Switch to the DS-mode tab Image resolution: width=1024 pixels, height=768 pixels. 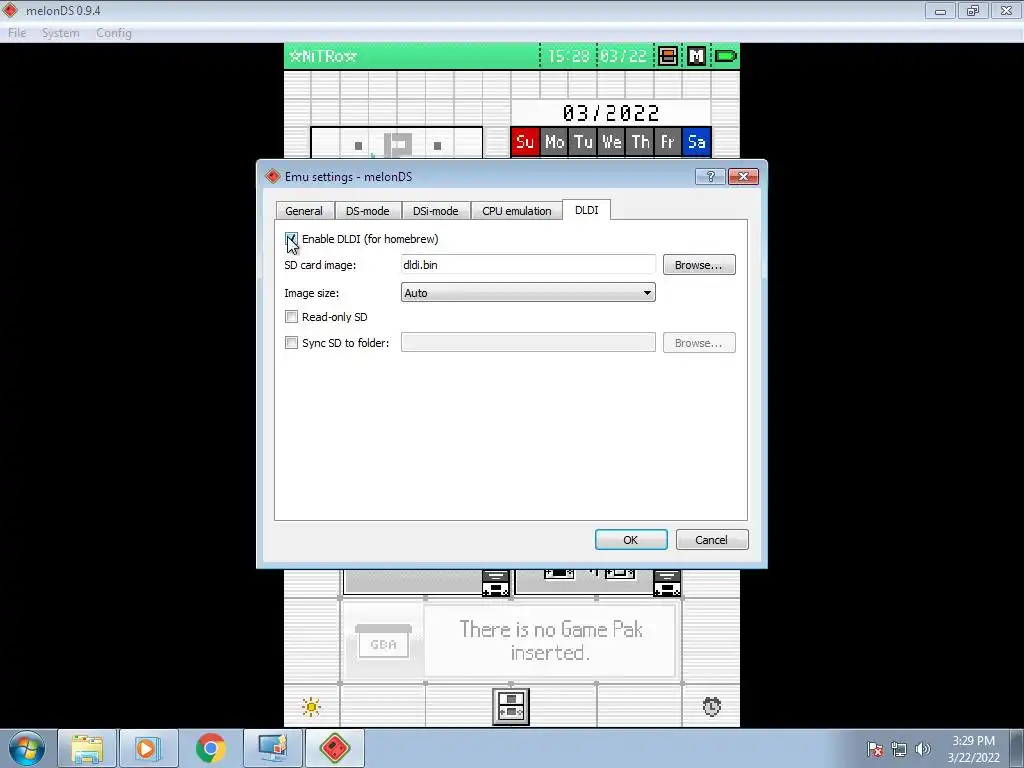tap(368, 211)
